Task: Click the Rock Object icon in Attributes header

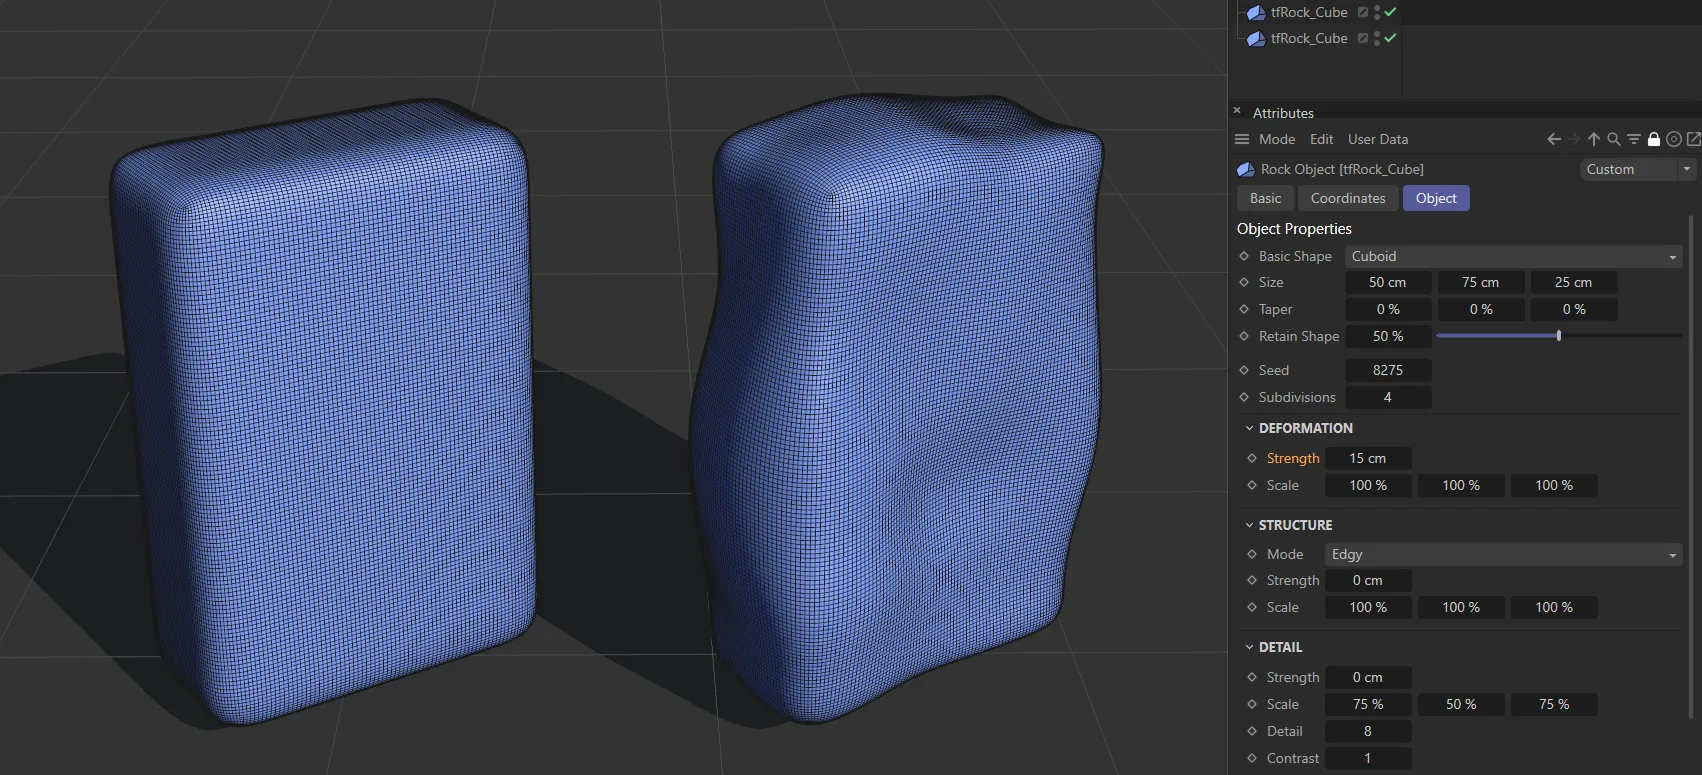Action: [1246, 170]
